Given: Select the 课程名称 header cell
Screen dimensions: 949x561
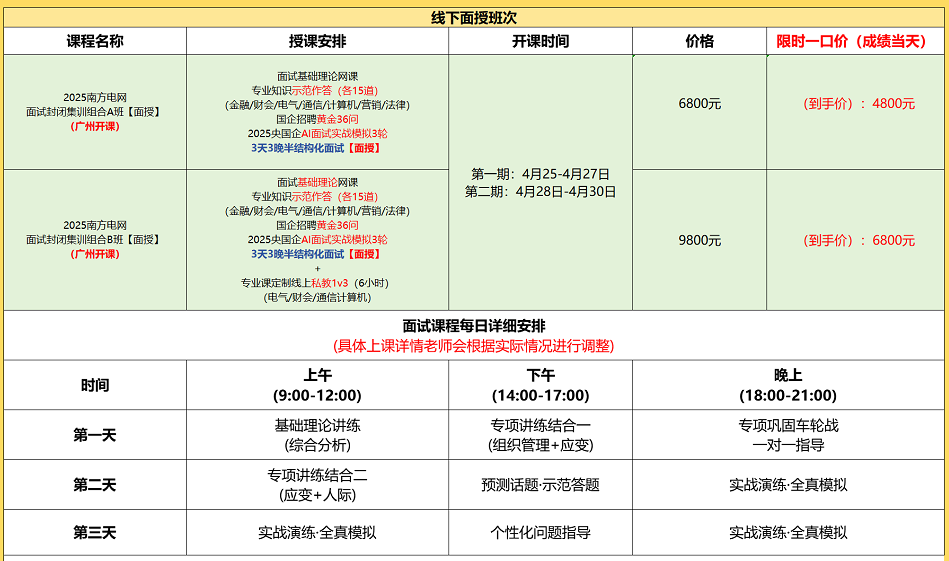Looking at the screenshot, I should pos(95,41).
